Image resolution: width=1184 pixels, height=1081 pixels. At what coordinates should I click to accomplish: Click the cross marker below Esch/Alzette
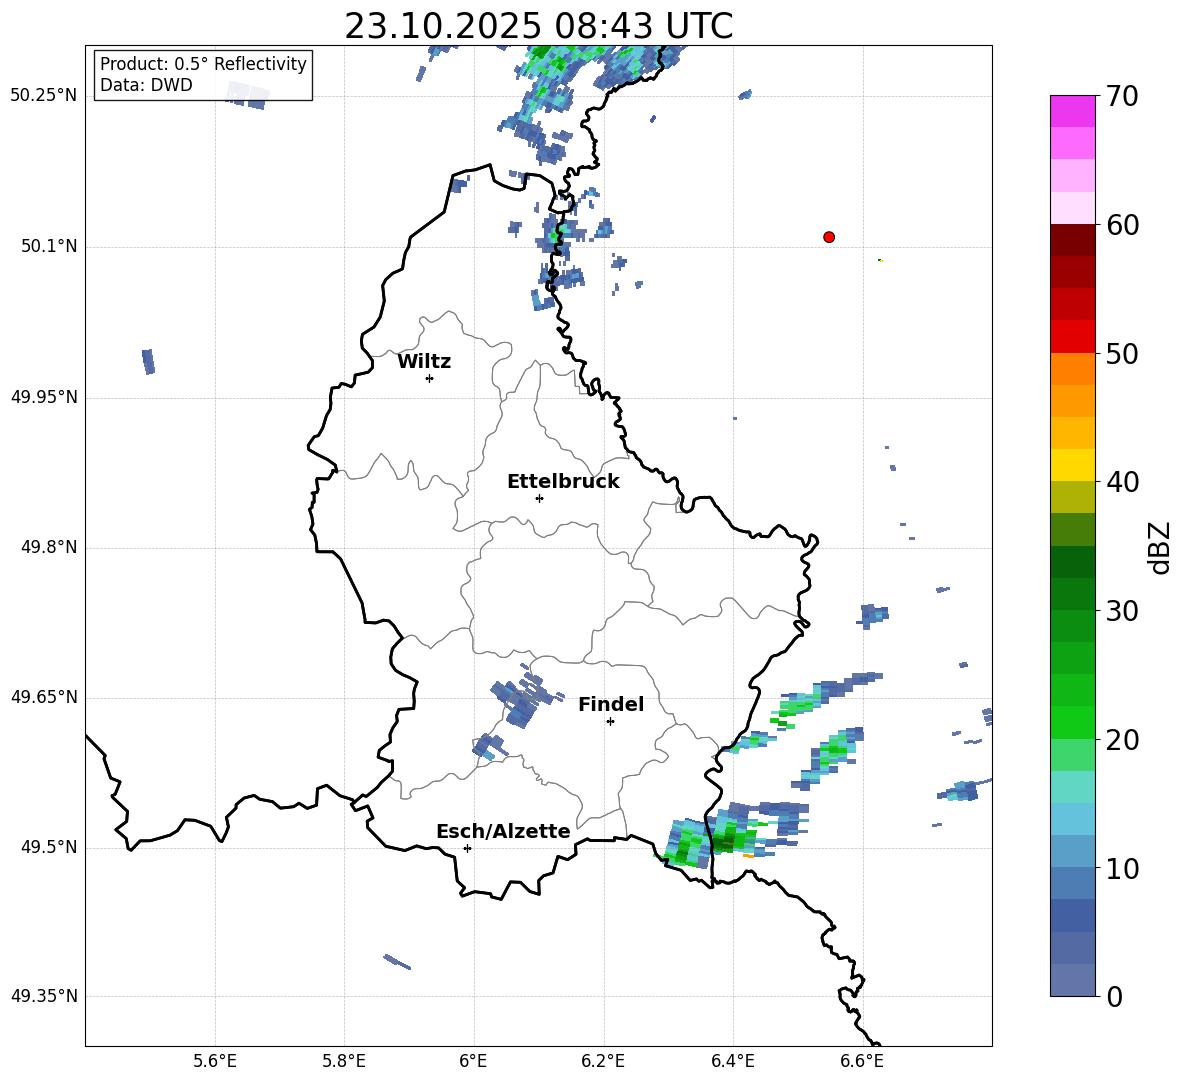coord(467,848)
